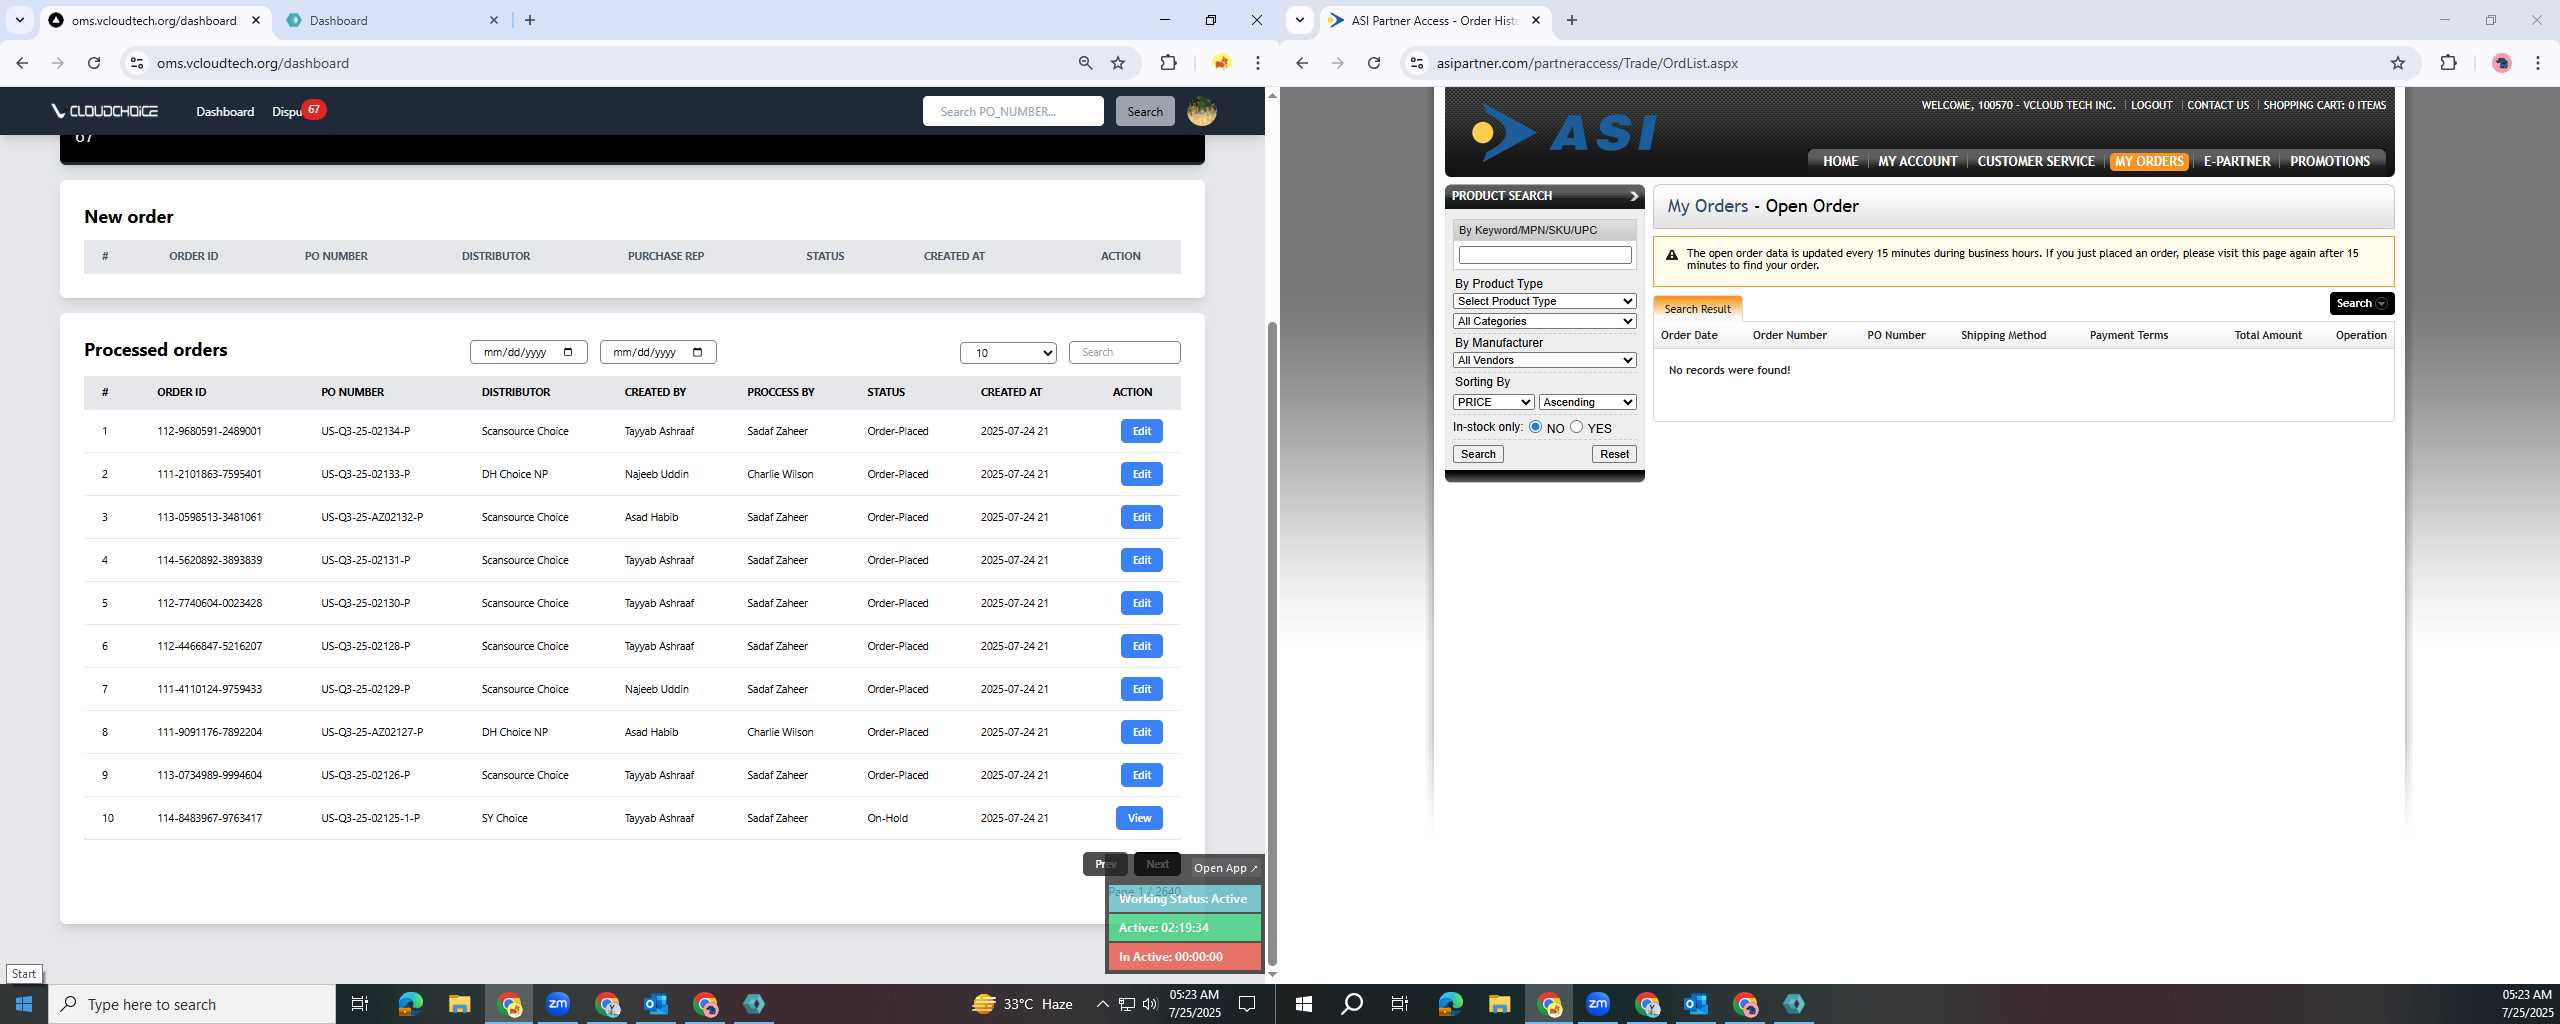Bookmark the ASI partner page with star
The width and height of the screenshot is (2560, 1024).
coord(2397,63)
